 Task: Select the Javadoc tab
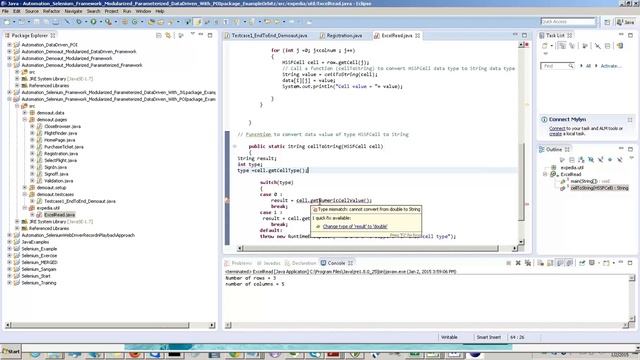point(269,263)
